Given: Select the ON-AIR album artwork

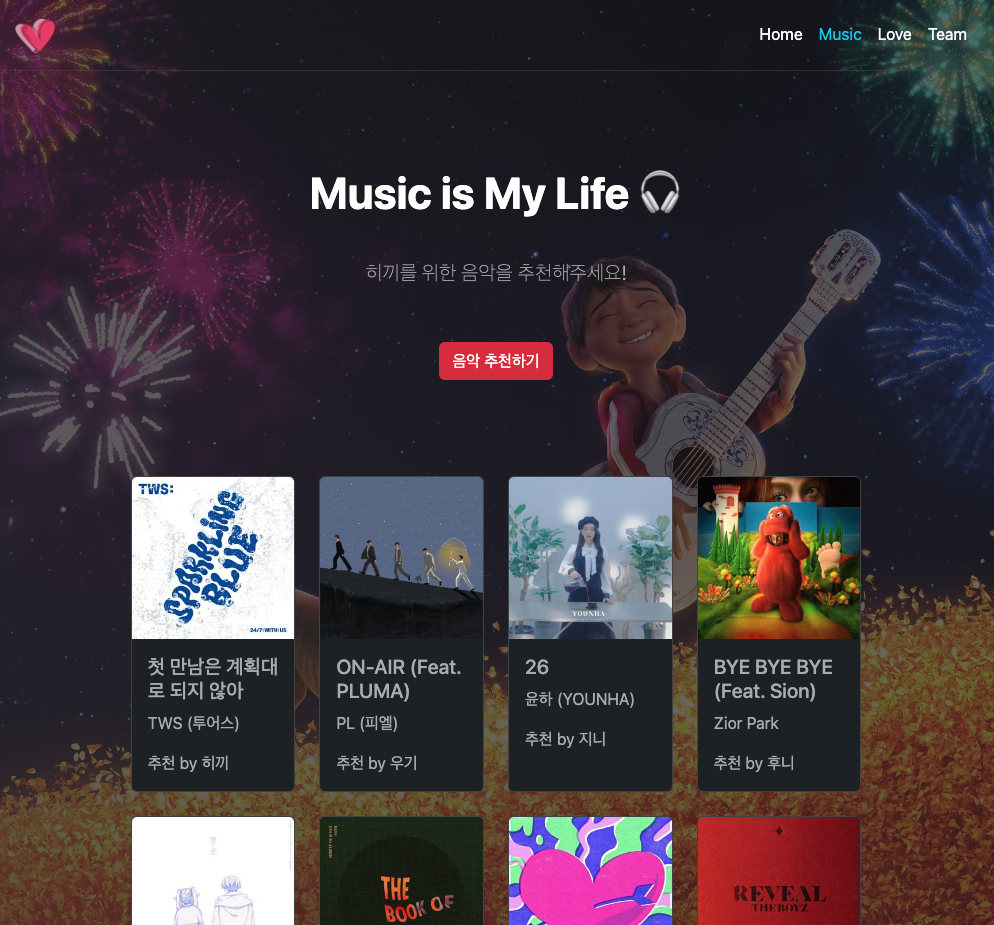Looking at the screenshot, I should click(401, 558).
